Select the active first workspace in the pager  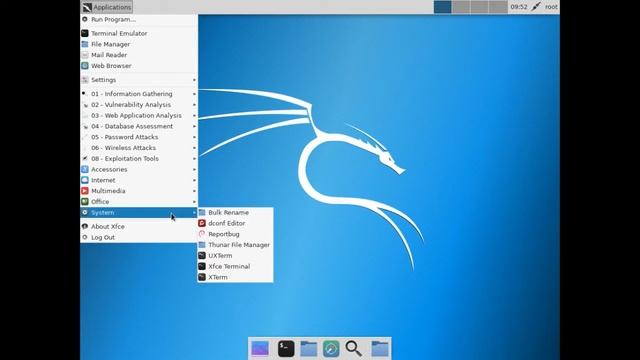coord(442,7)
